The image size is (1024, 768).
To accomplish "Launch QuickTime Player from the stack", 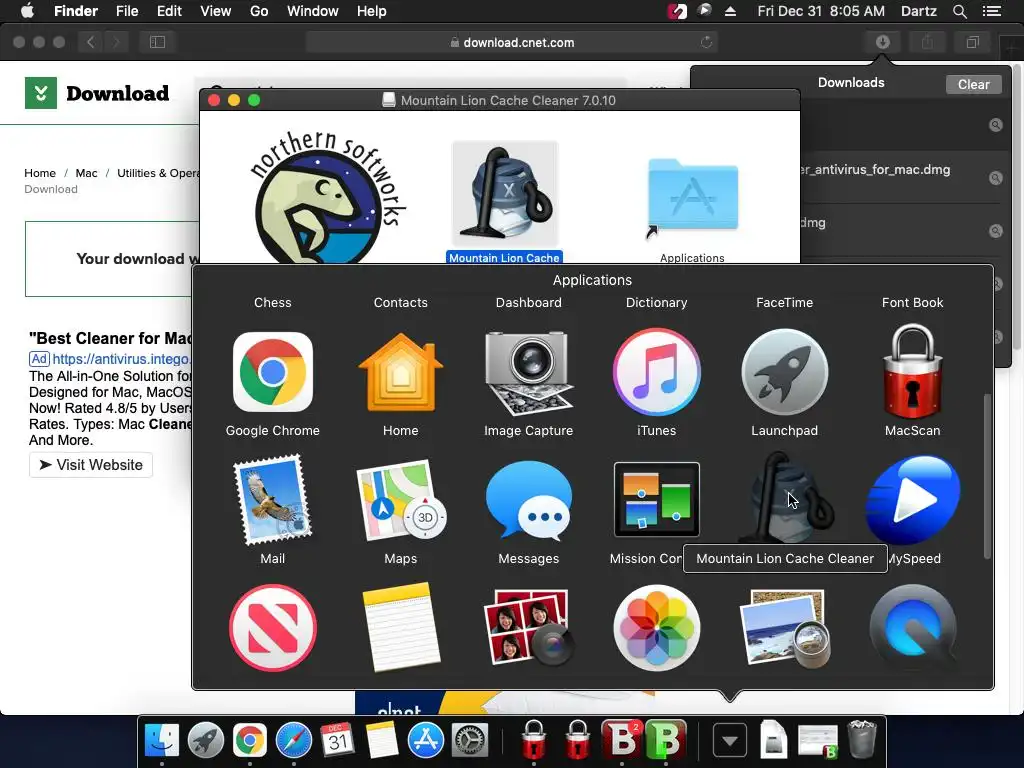I will [x=912, y=628].
